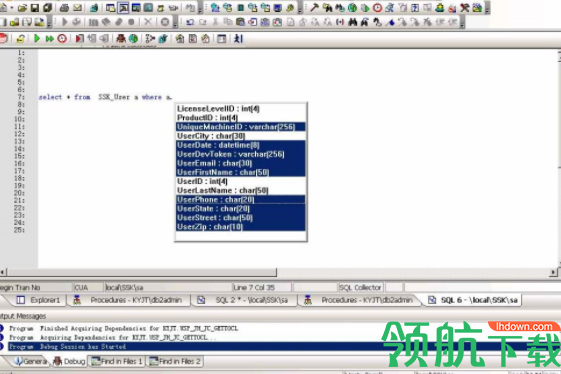Click the green globe icon beside the bug

[133, 38]
